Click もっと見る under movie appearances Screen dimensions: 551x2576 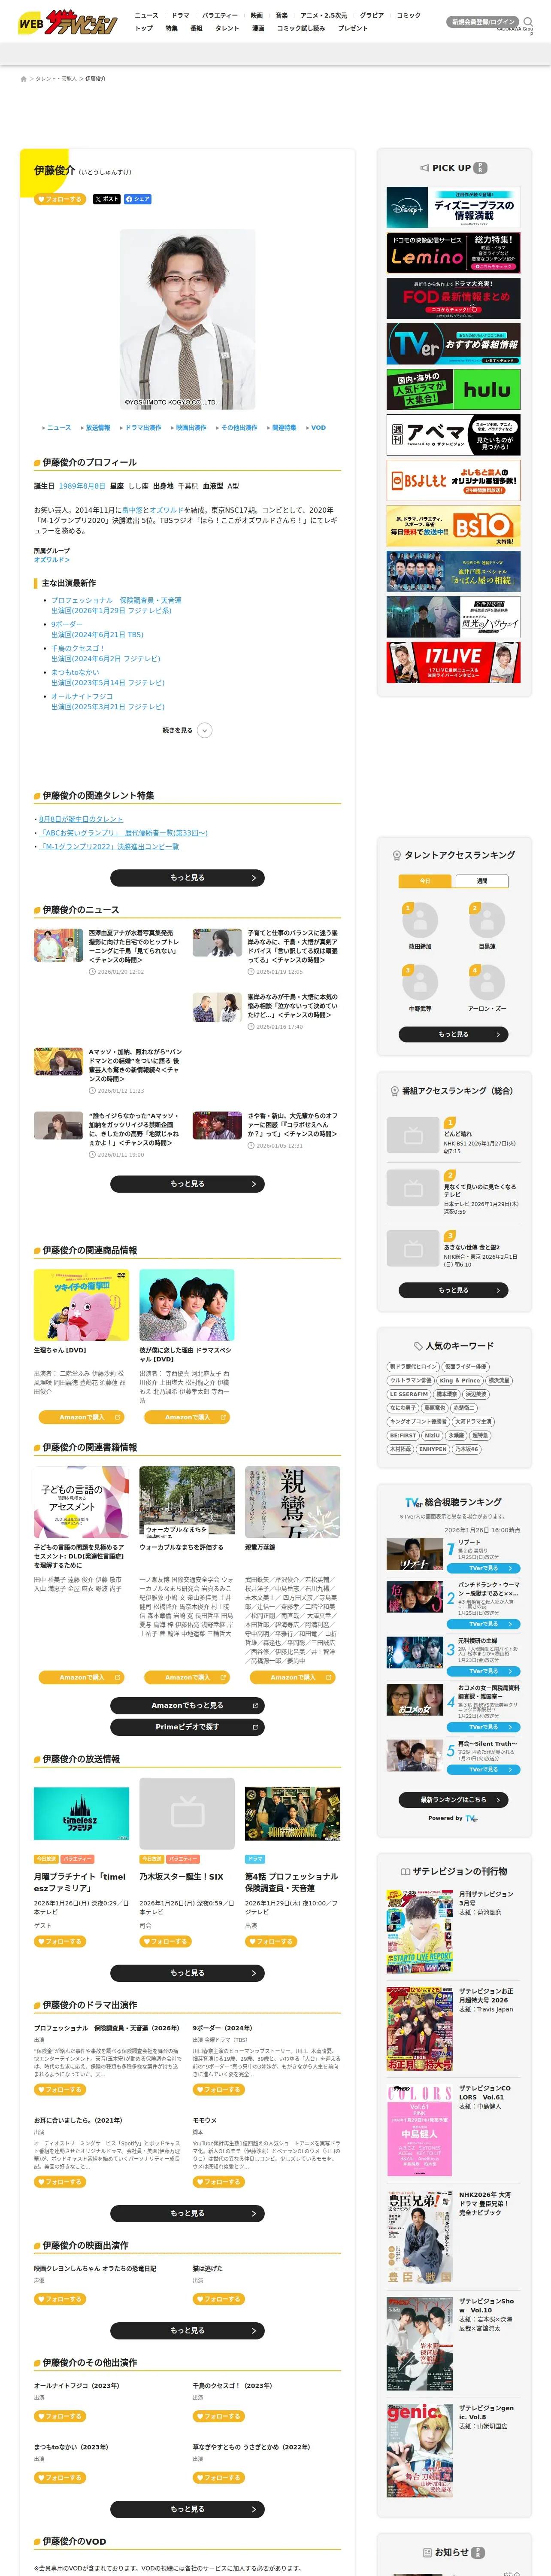187,2330
